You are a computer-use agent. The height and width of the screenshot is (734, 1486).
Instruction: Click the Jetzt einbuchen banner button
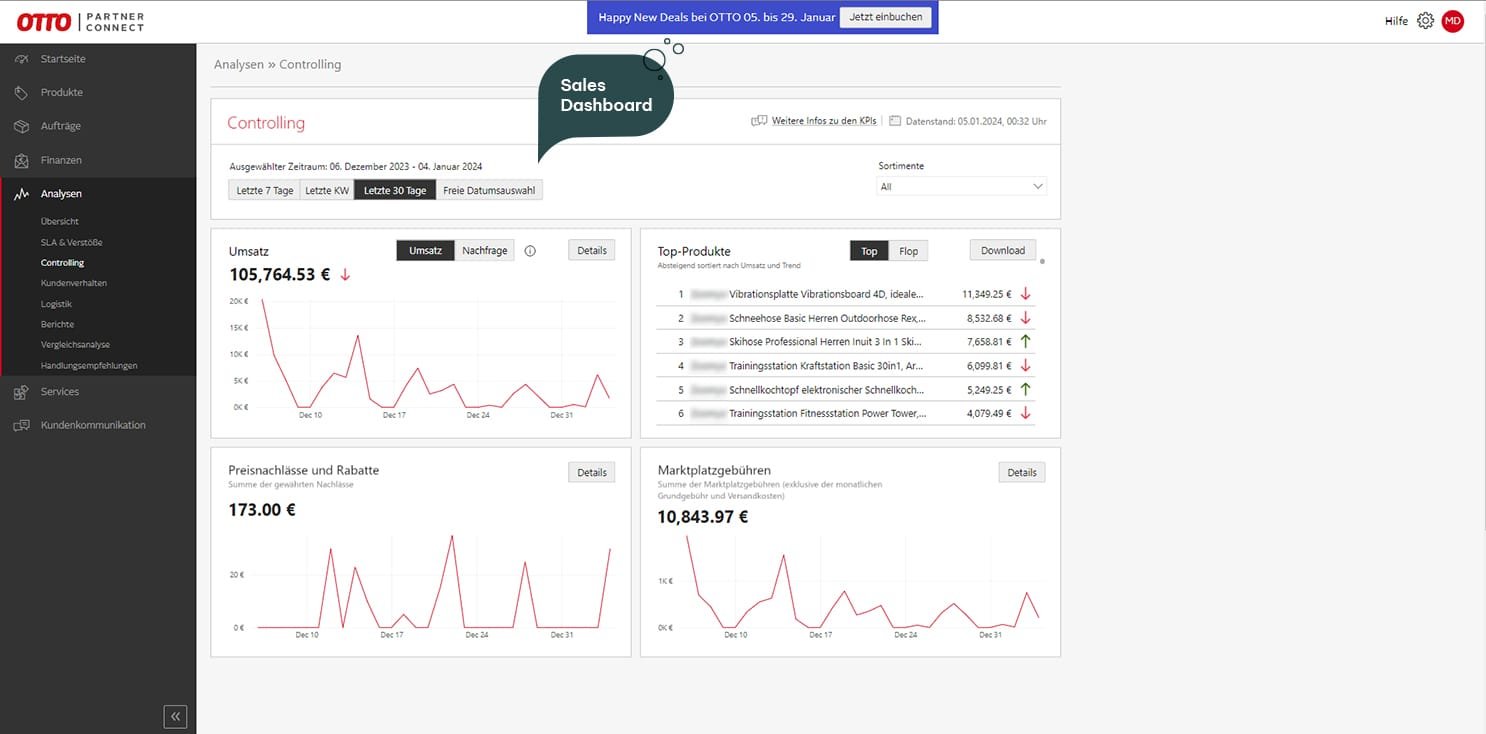[x=885, y=17]
